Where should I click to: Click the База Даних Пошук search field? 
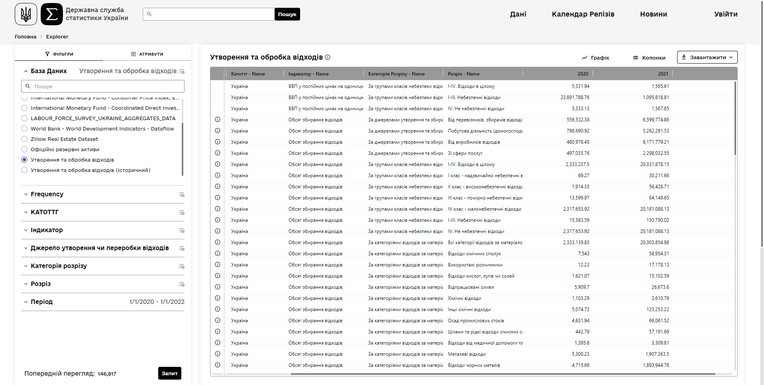pos(103,86)
